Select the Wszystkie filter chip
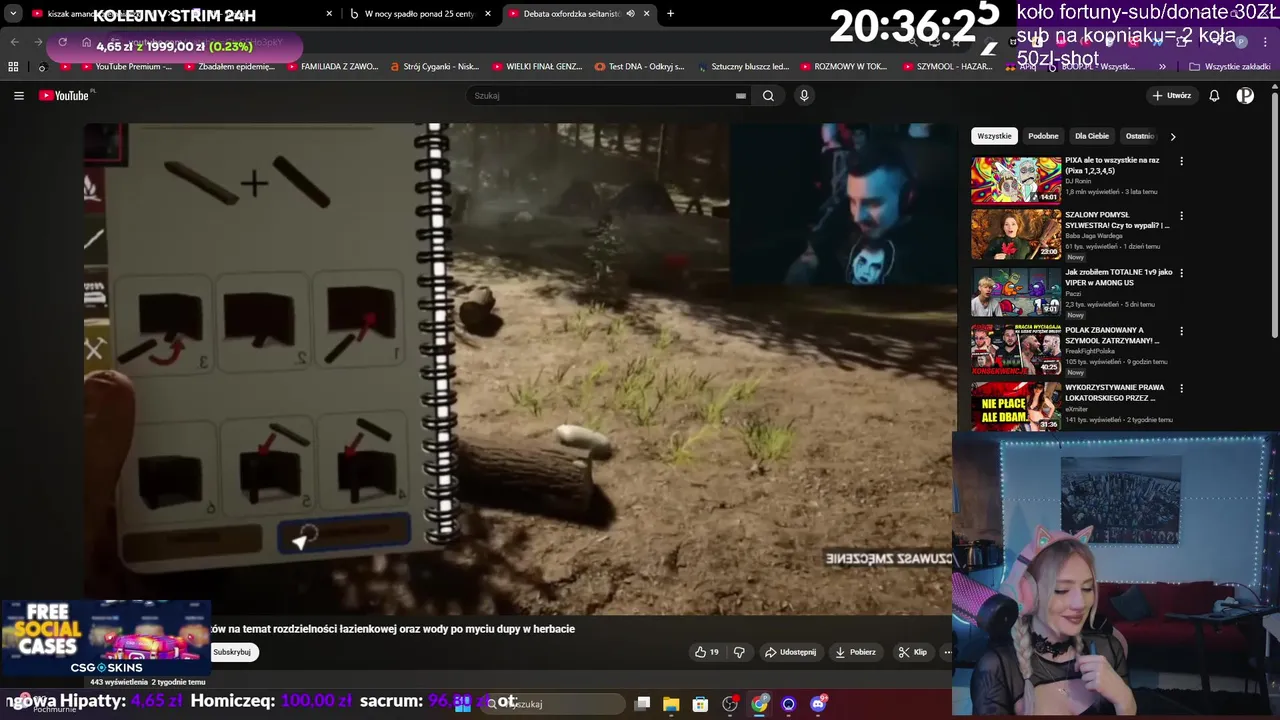This screenshot has width=1280, height=720. (994, 136)
